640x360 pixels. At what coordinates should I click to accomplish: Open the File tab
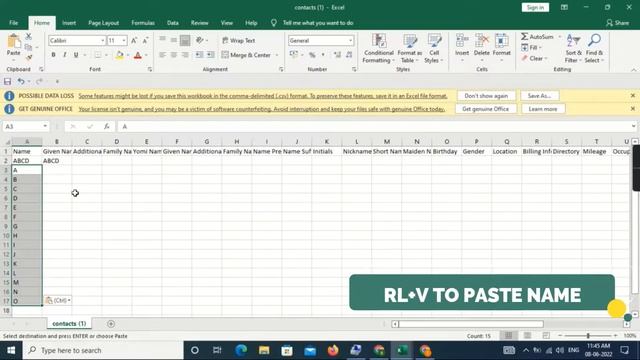[13, 23]
